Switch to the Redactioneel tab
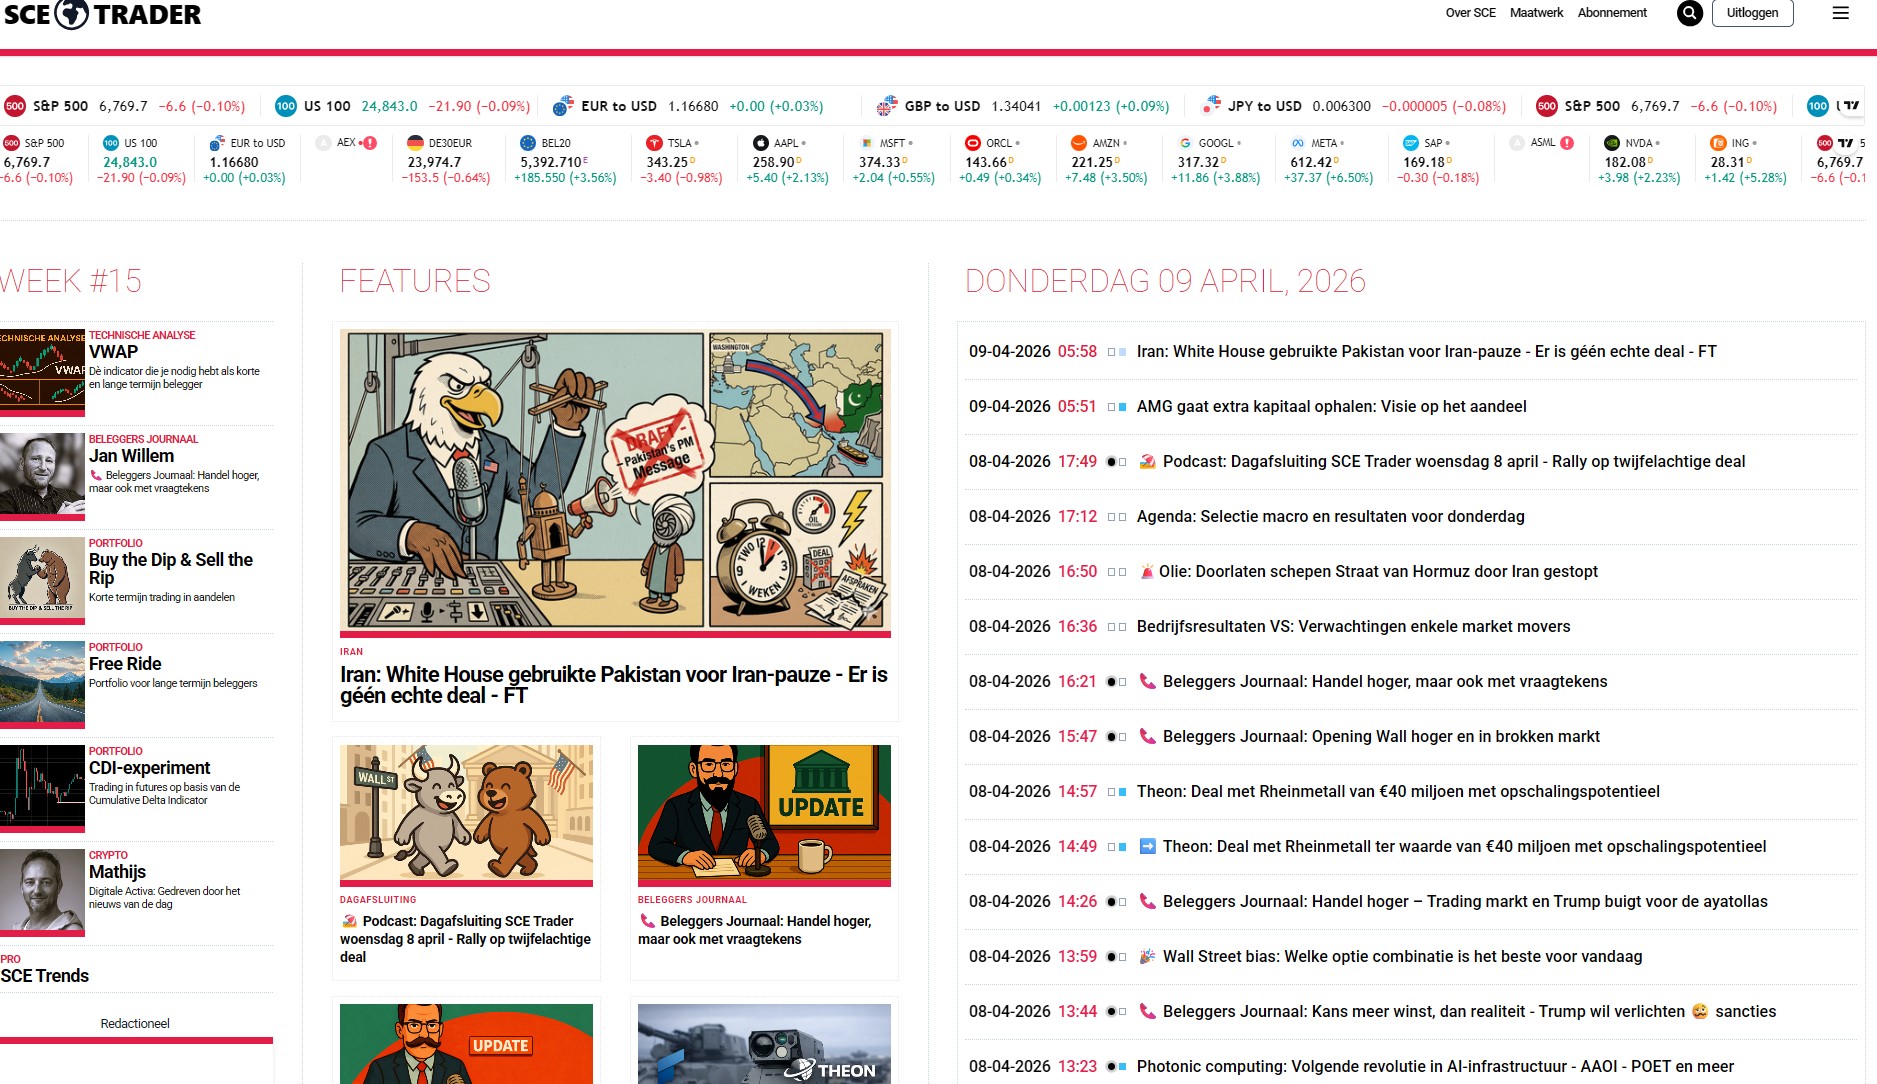This screenshot has height=1084, width=1877. pyautogui.click(x=135, y=1024)
